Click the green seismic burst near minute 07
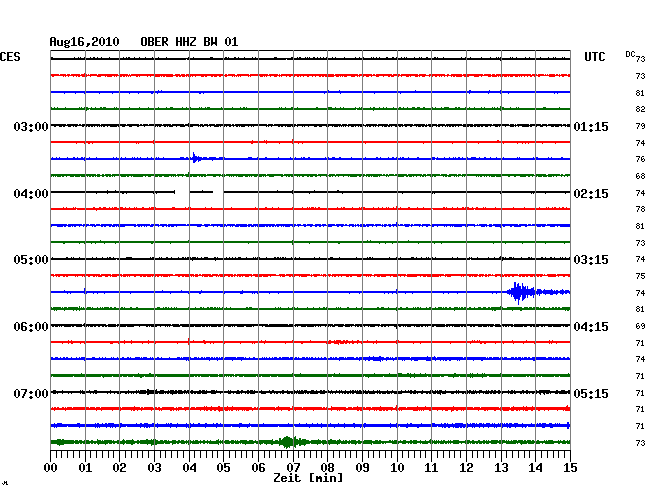650x494 pixels. click(x=290, y=442)
